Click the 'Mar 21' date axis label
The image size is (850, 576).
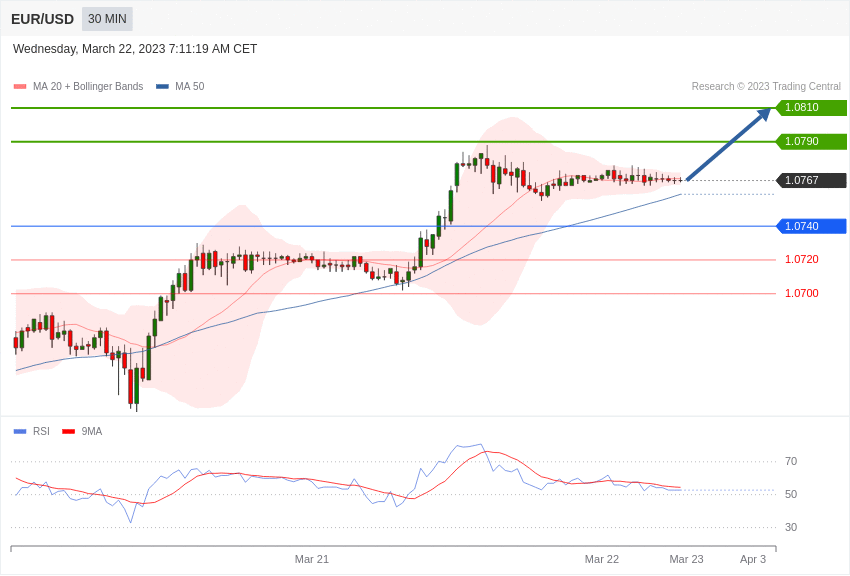coord(312,559)
